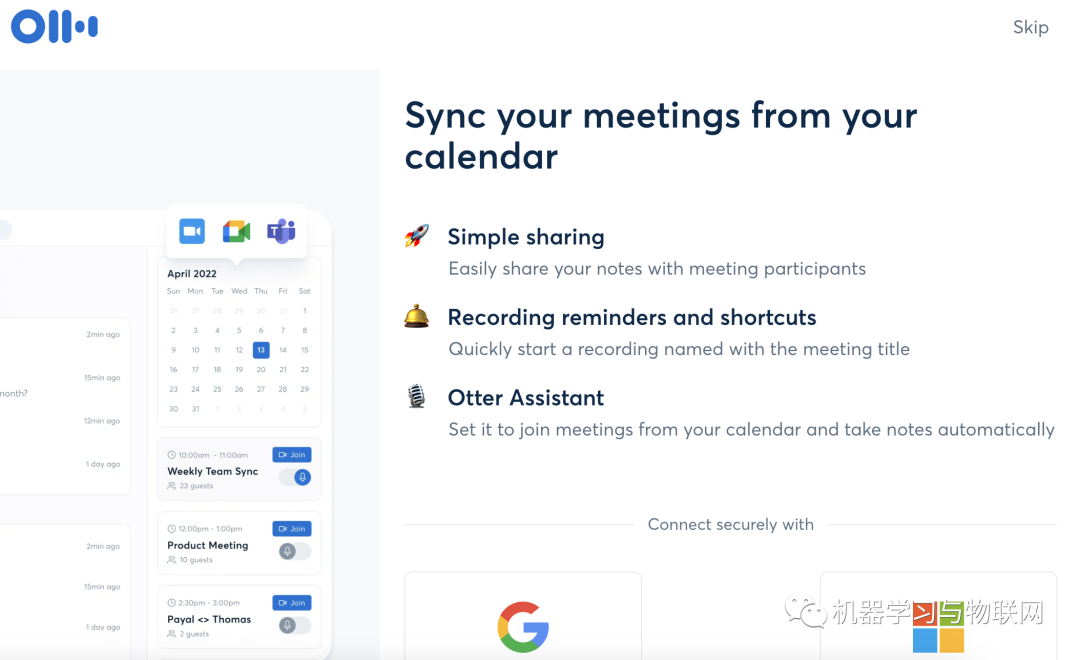The height and width of the screenshot is (660, 1080).
Task: Click the Zoom camera icon
Action: tap(192, 232)
